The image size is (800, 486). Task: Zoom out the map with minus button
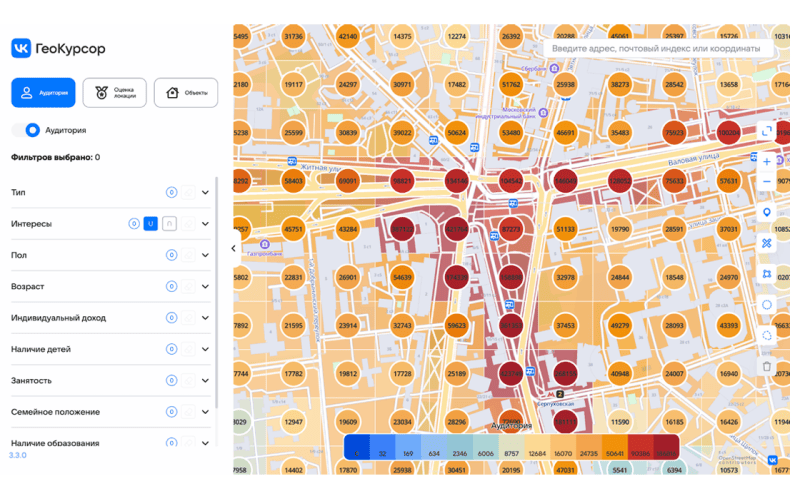coord(767,182)
